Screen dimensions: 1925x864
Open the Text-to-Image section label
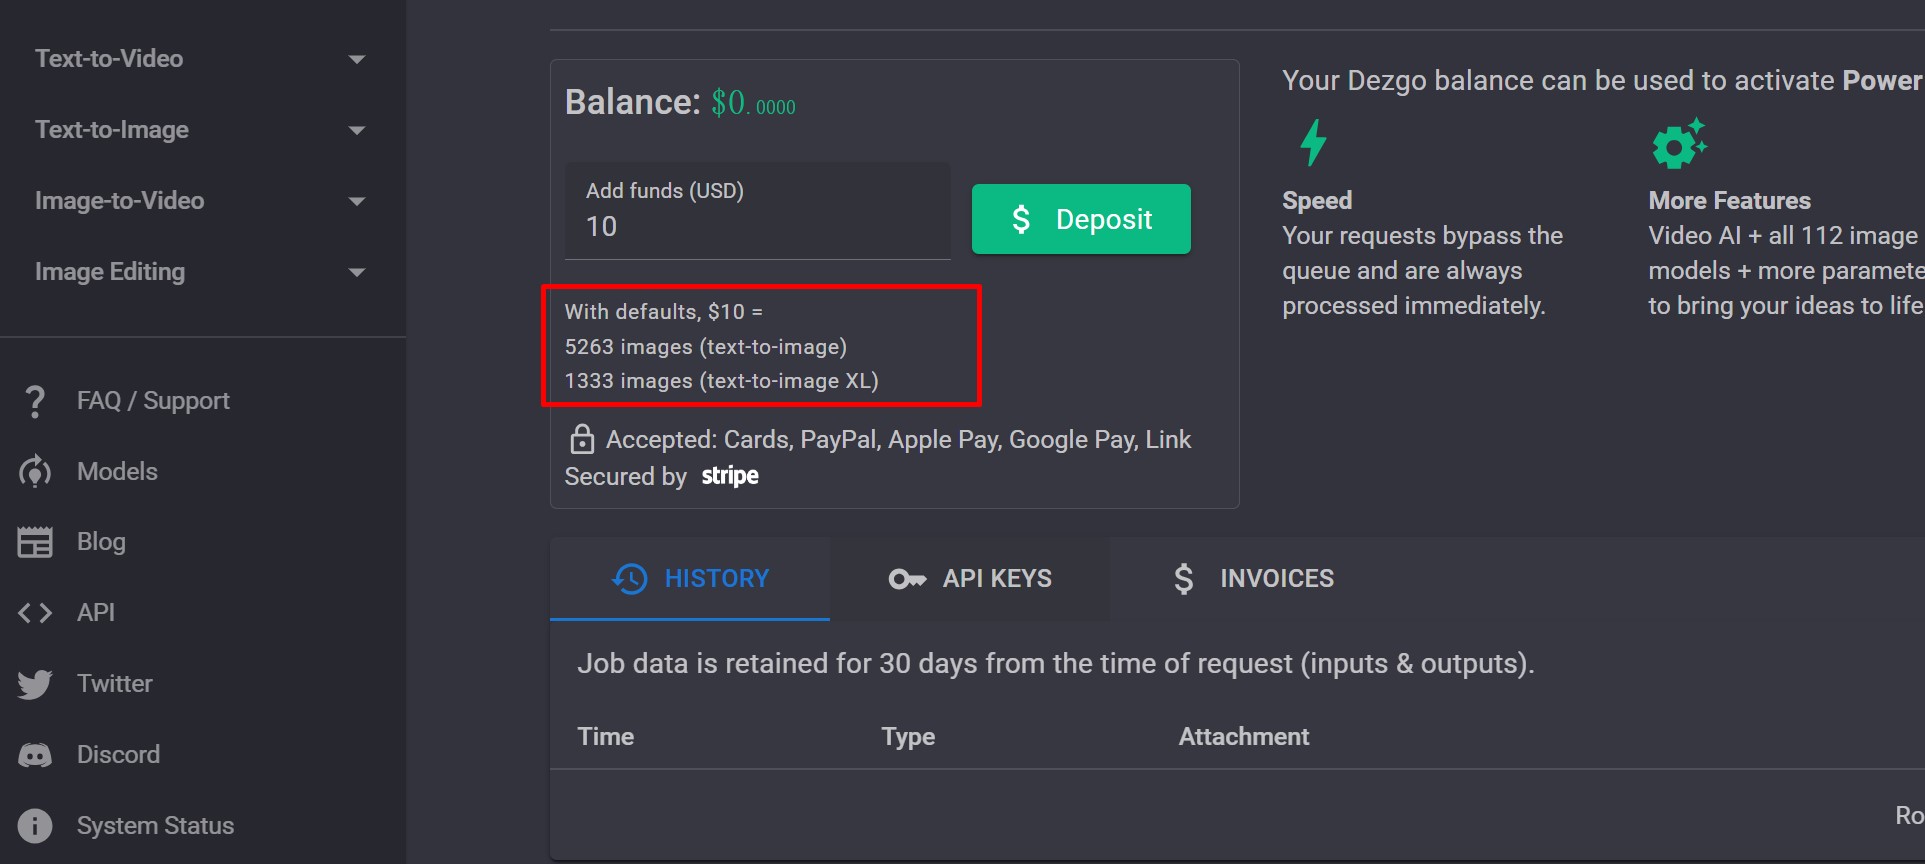click(112, 130)
